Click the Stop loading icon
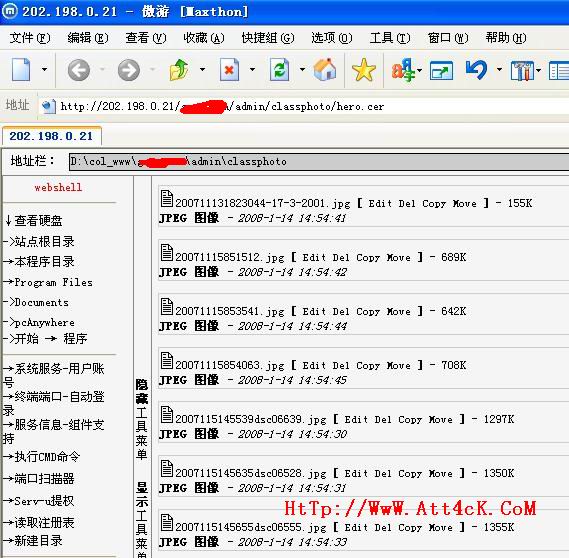Image resolution: width=569 pixels, height=558 pixels. point(229,69)
